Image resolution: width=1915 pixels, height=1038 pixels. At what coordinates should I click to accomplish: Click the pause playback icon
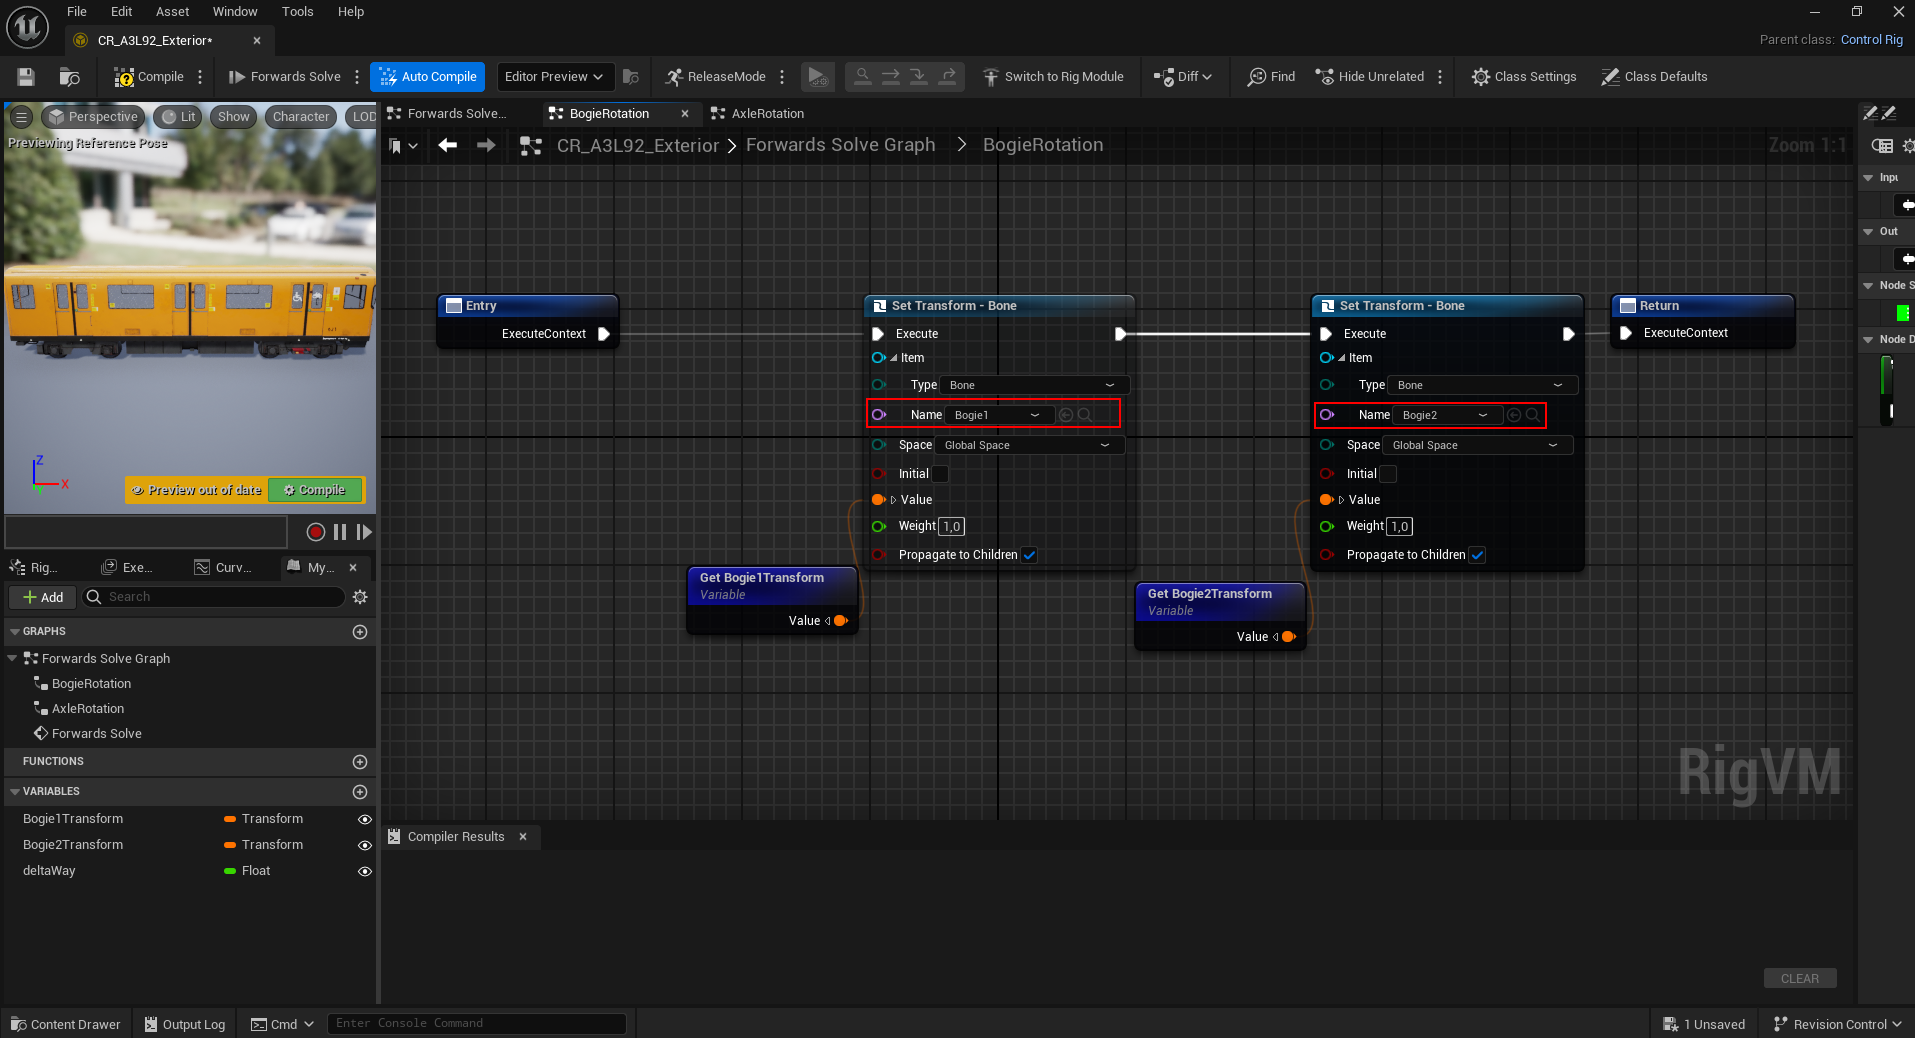340,532
